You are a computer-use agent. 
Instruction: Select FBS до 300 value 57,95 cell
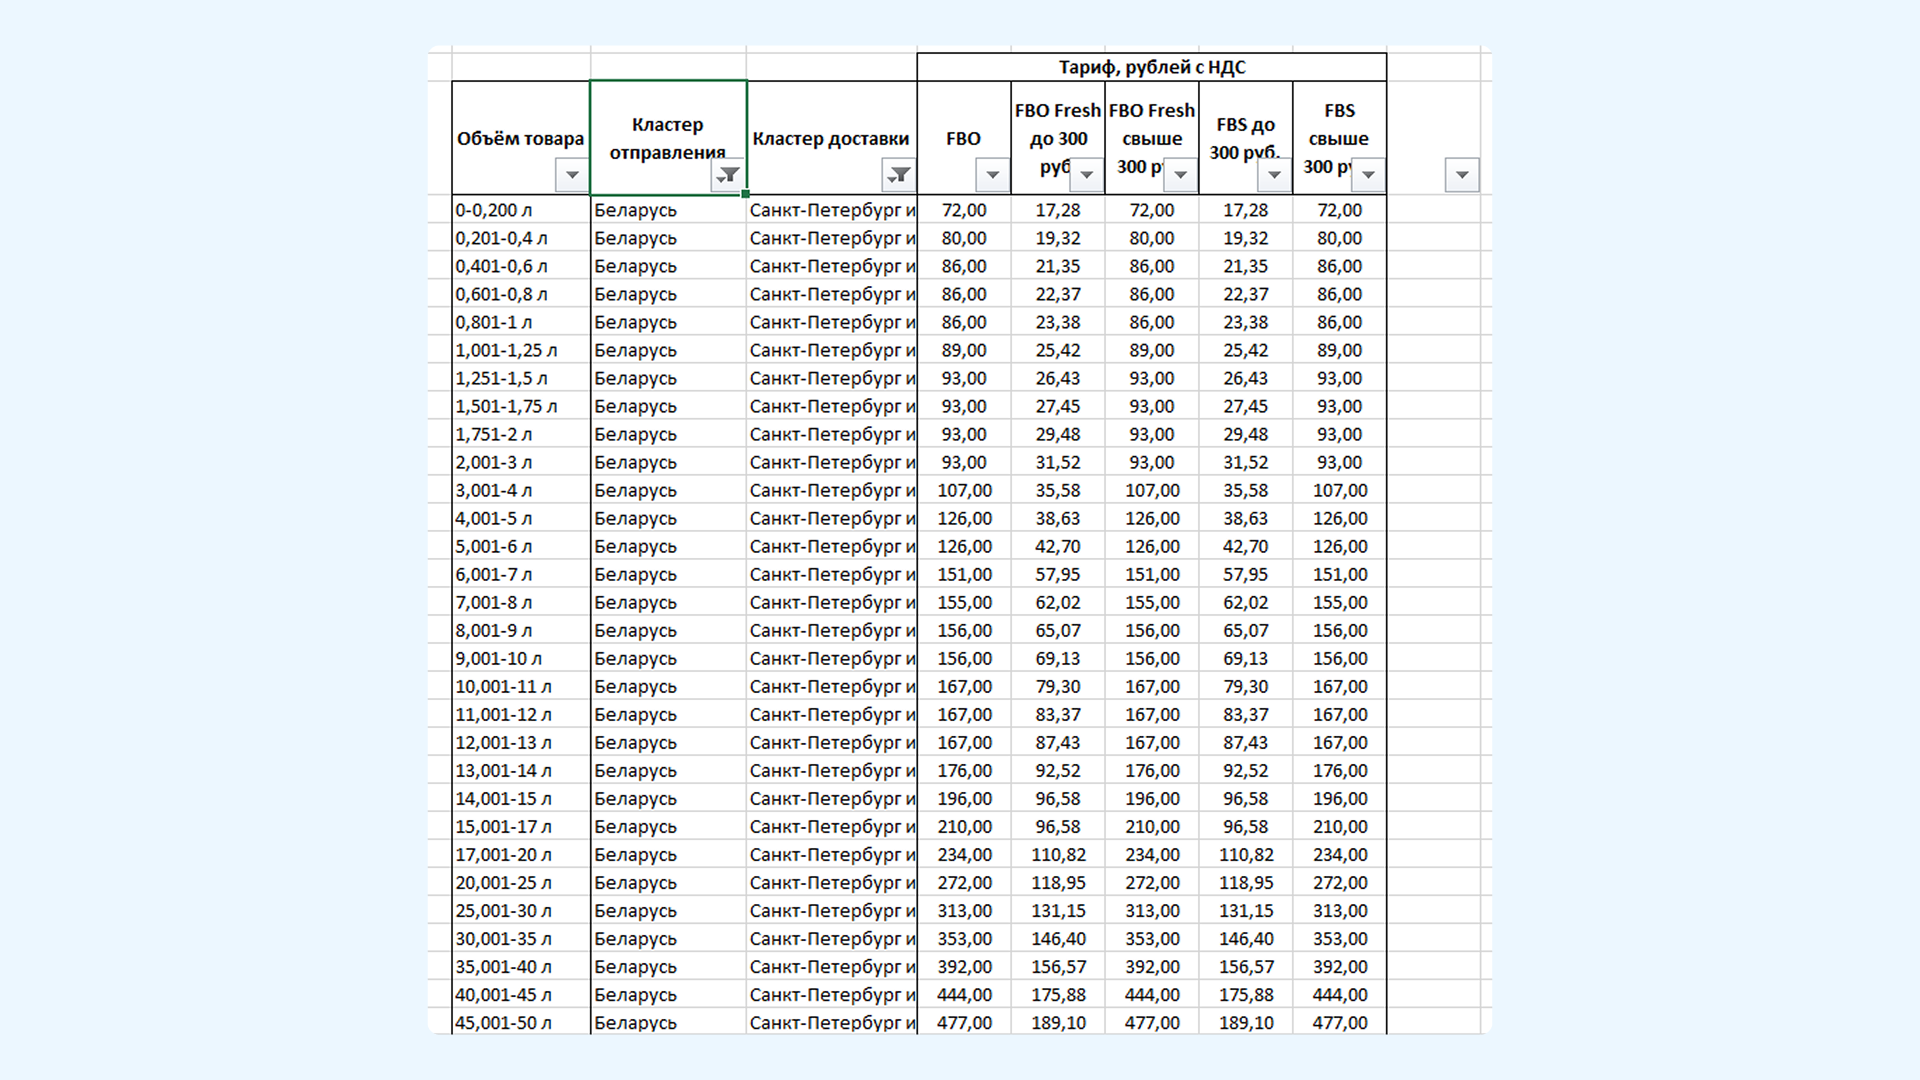[x=1246, y=574]
